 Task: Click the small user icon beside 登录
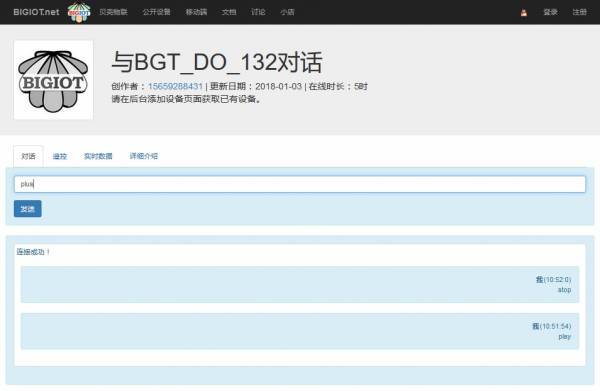pyautogui.click(x=524, y=13)
